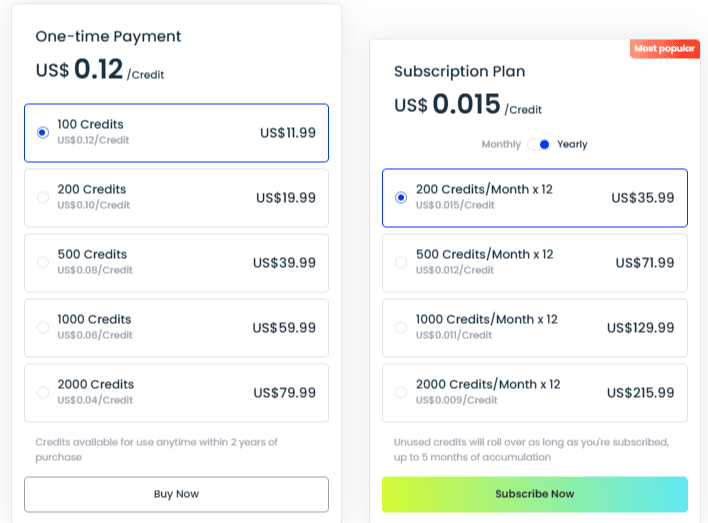Select the 100 Credits radio button
Image resolution: width=708 pixels, height=523 pixels.
coord(43,132)
